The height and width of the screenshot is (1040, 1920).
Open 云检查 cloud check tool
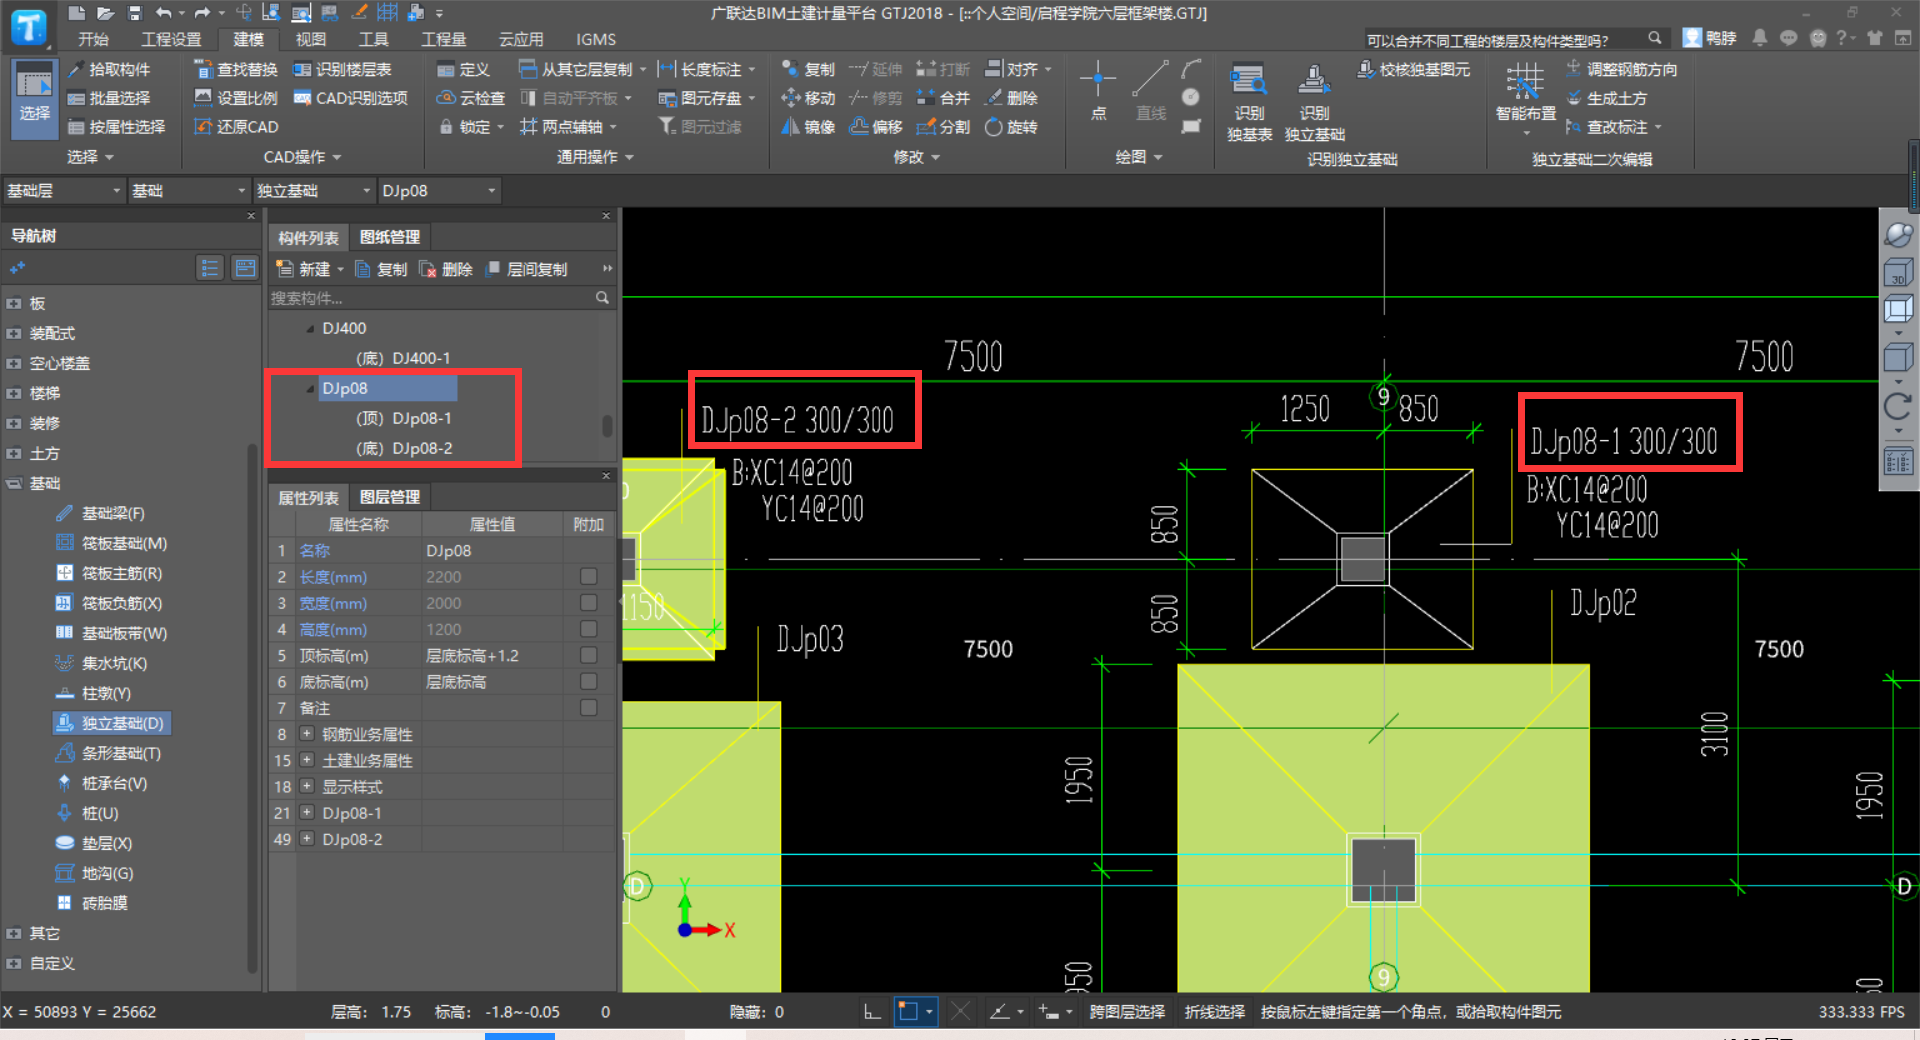coord(470,98)
